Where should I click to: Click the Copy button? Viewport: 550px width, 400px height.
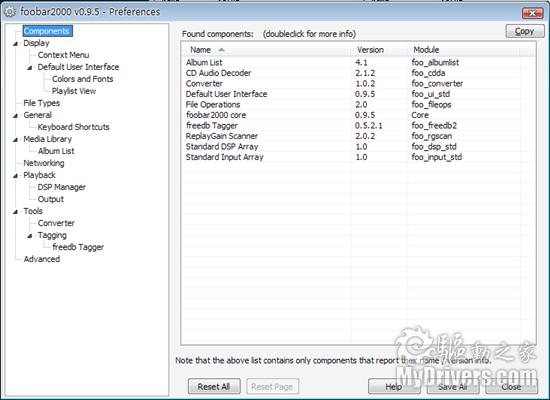[525, 31]
